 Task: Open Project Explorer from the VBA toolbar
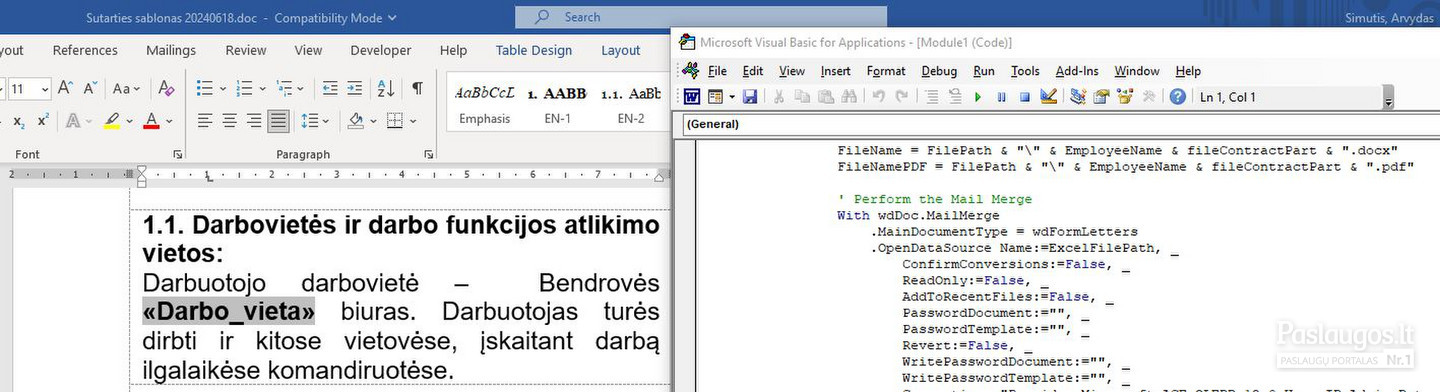click(1078, 97)
